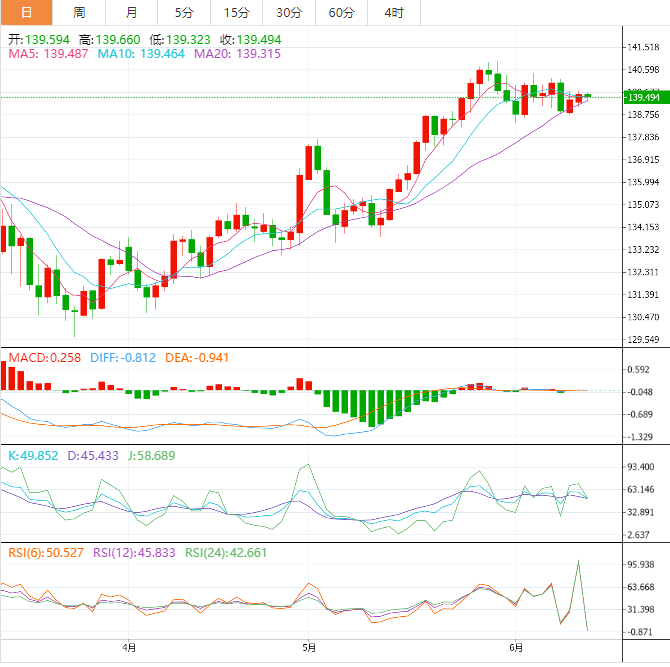Select the 月 (monthly) chart tab

point(132,13)
